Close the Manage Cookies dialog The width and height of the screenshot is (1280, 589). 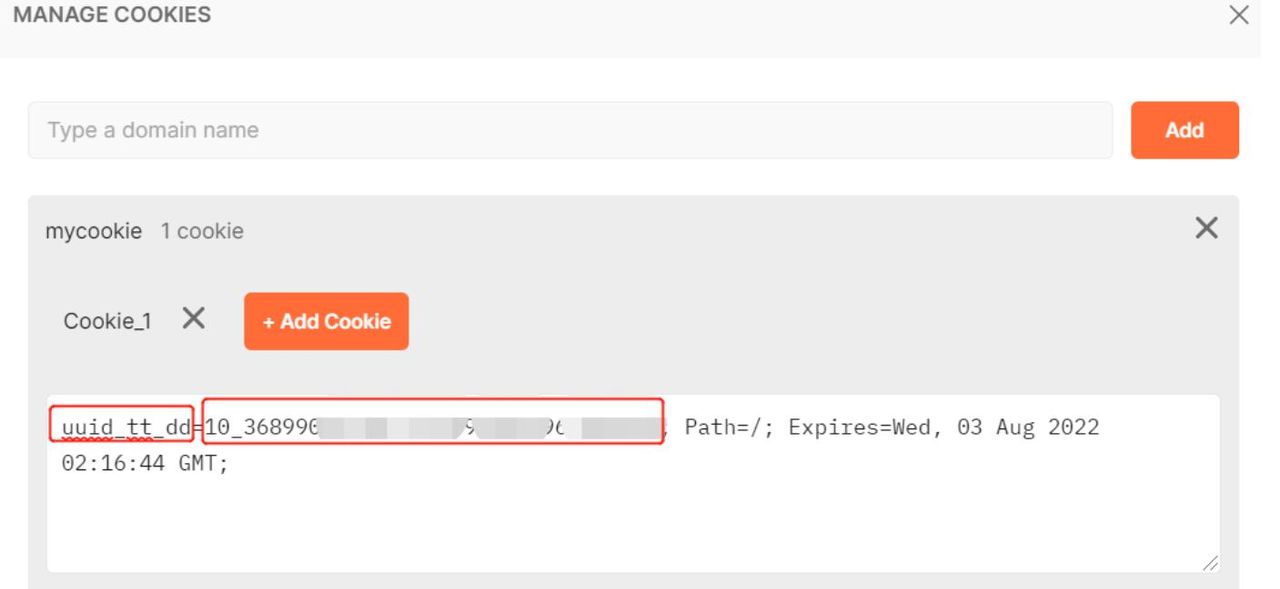(x=1239, y=16)
